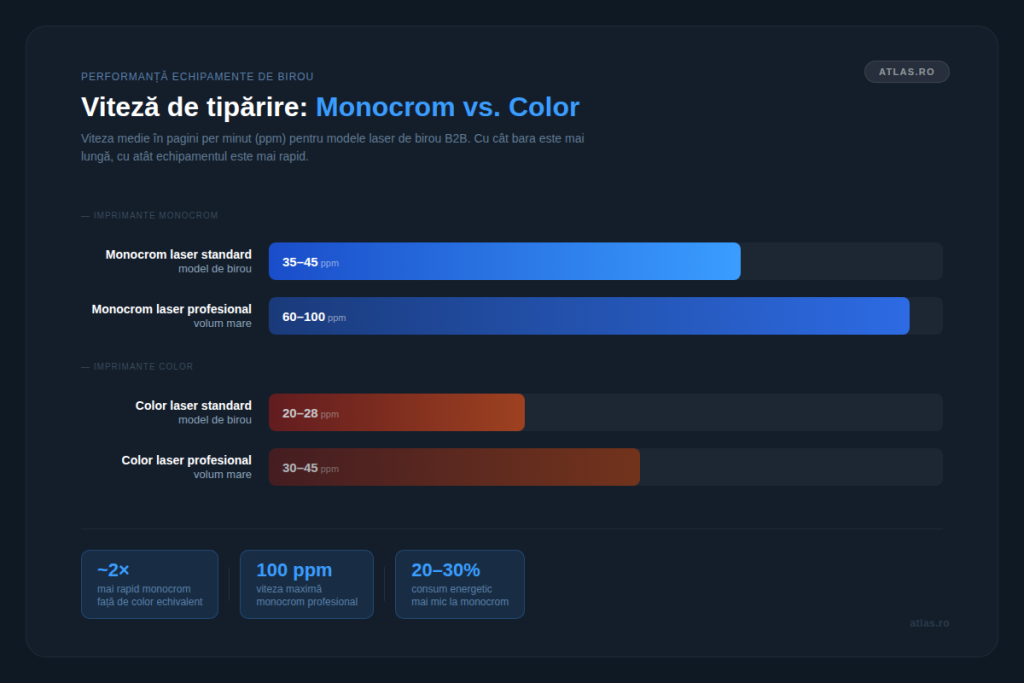The width and height of the screenshot is (1024, 683).
Task: Click the 30–45 ppm bar
Action: point(454,467)
